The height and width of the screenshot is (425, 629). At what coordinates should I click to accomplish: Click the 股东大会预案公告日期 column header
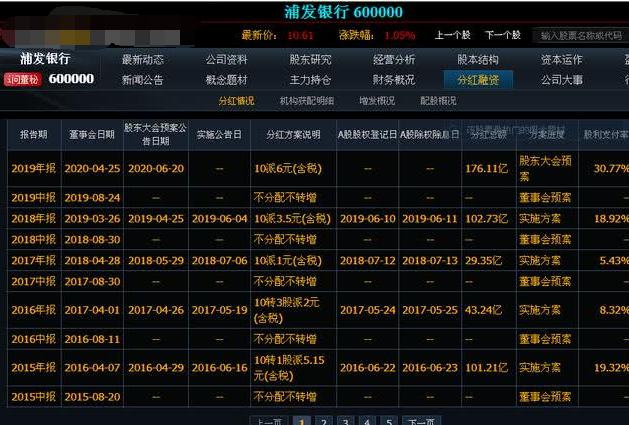156,134
